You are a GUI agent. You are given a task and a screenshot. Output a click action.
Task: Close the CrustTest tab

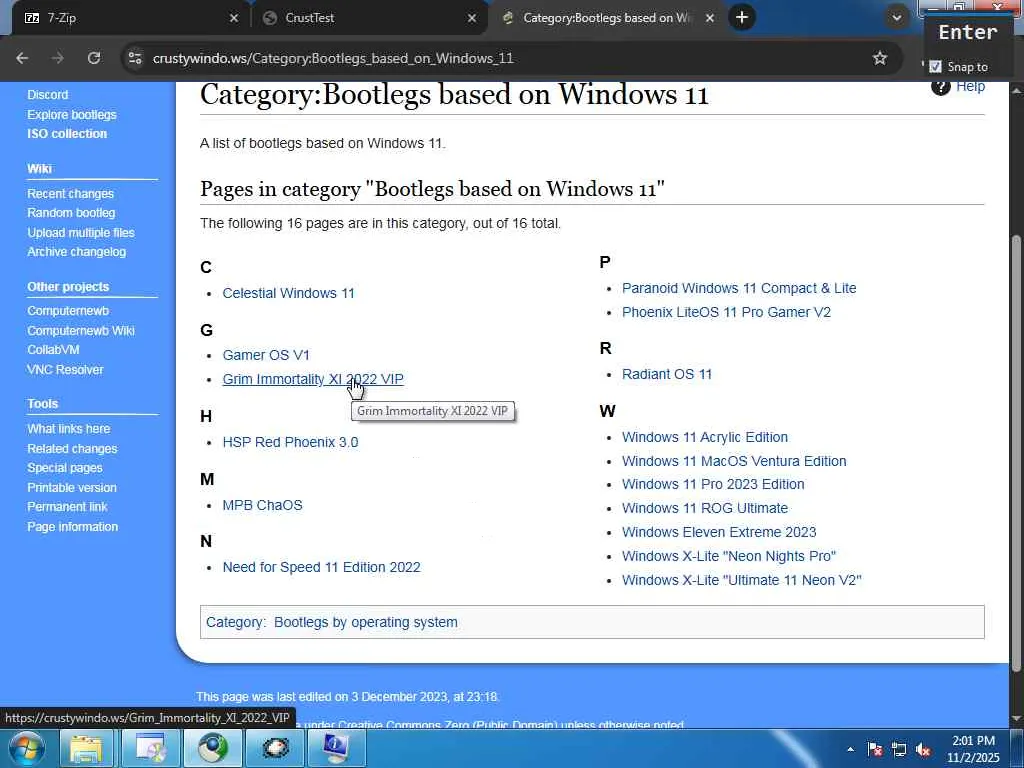coord(472,18)
